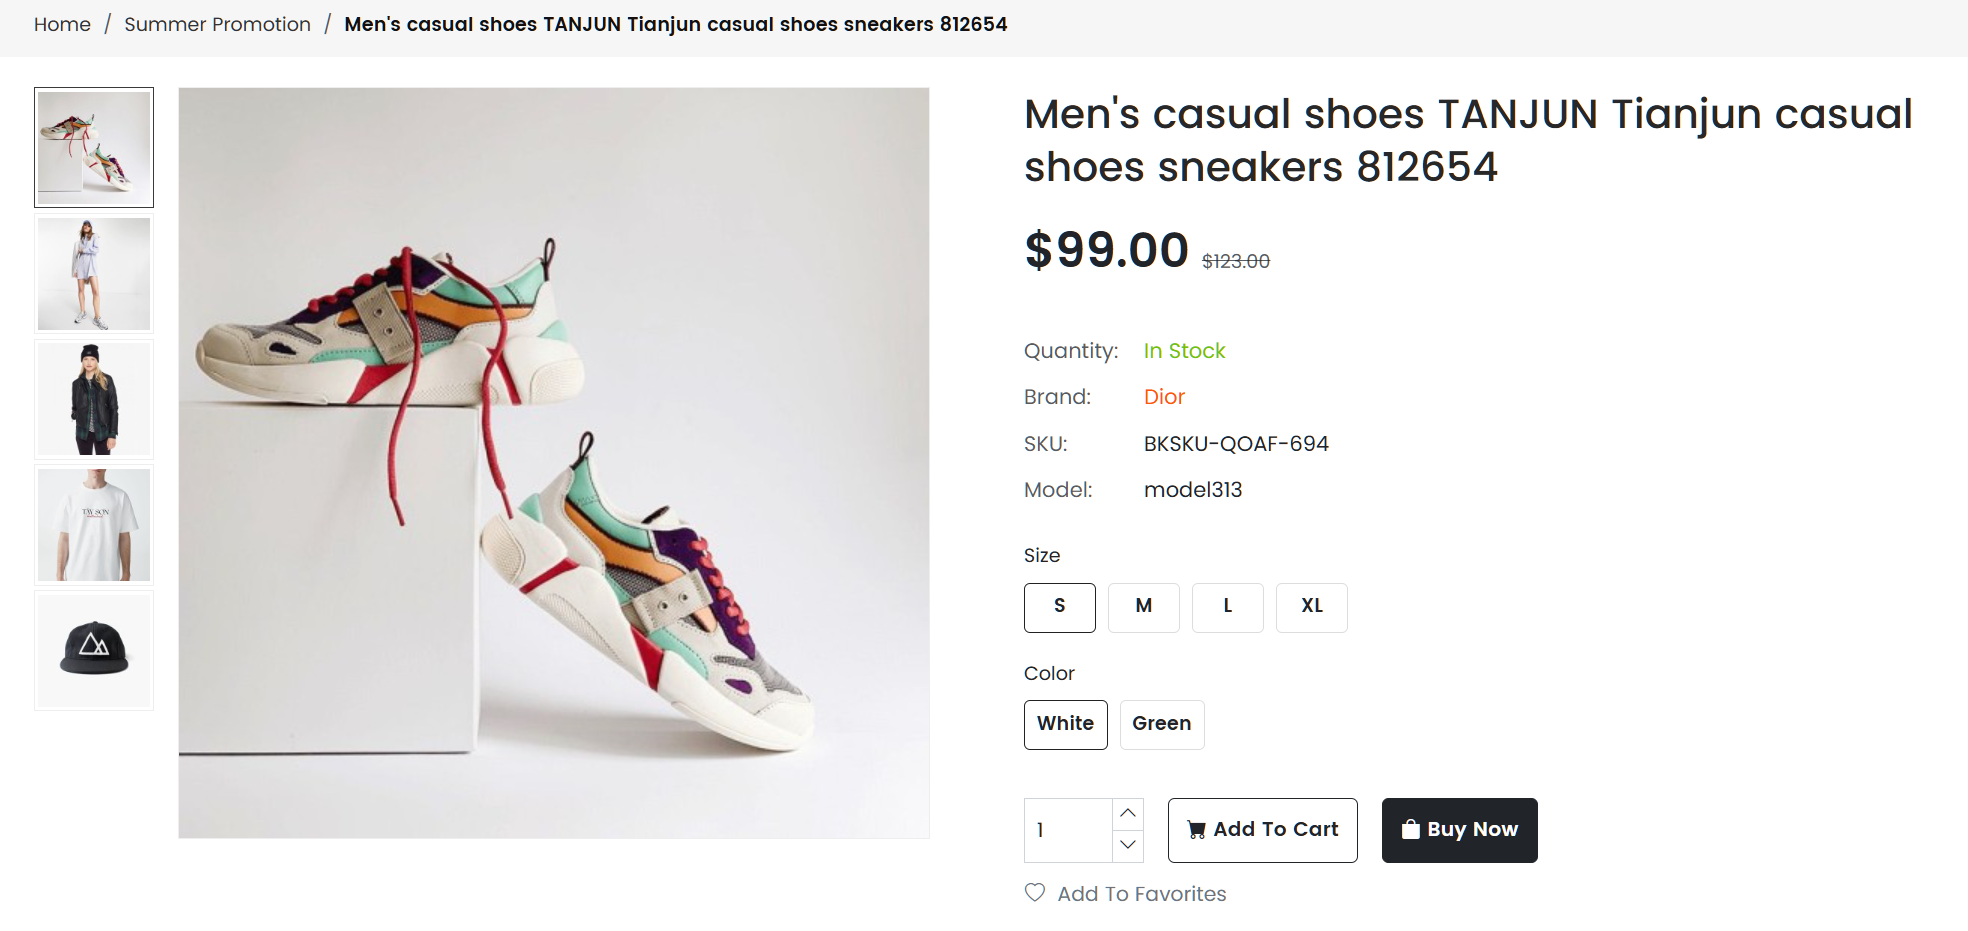Pick size L option
1968x931 pixels.
[1227, 607]
